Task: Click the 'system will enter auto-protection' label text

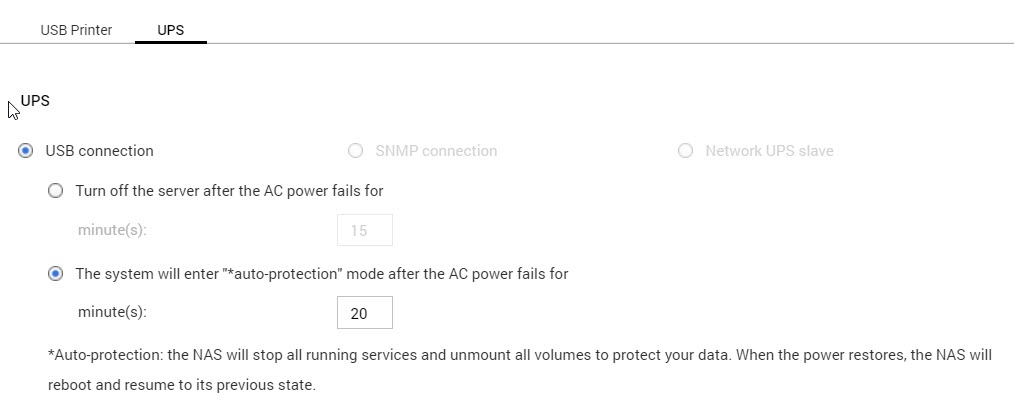Action: (321, 273)
